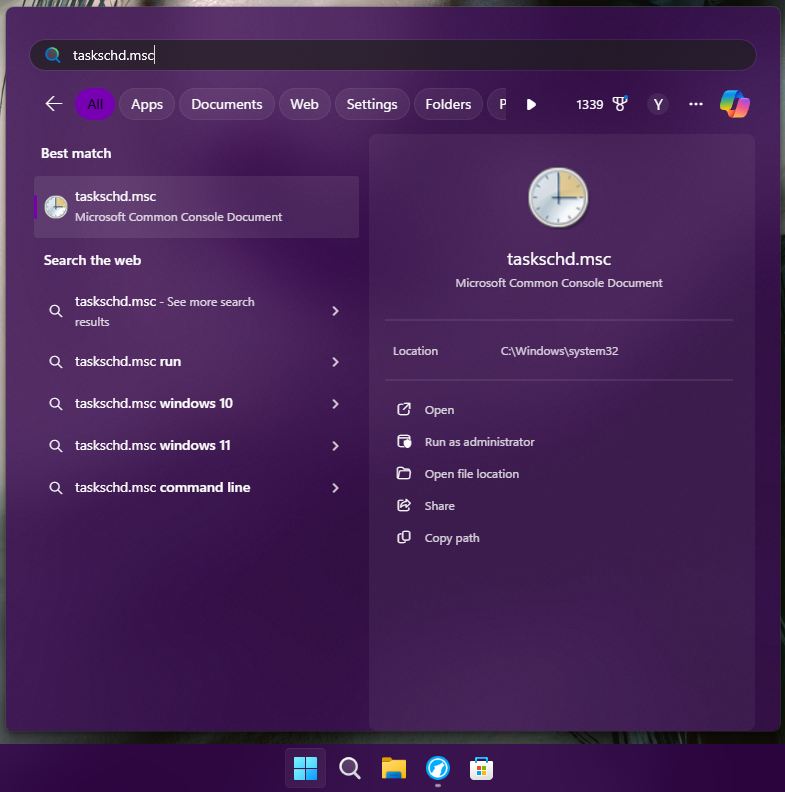Click the clock icon of the best match

click(56, 207)
